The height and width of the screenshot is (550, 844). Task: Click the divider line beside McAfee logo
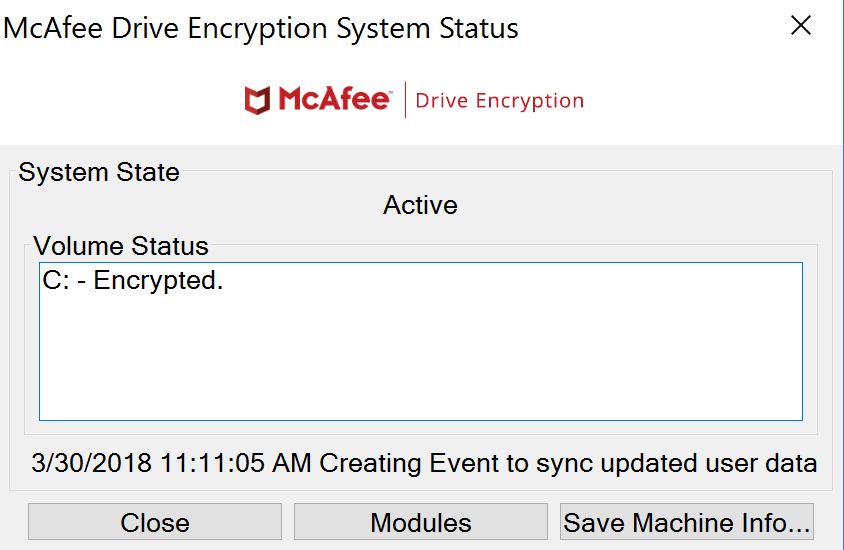coord(405,100)
